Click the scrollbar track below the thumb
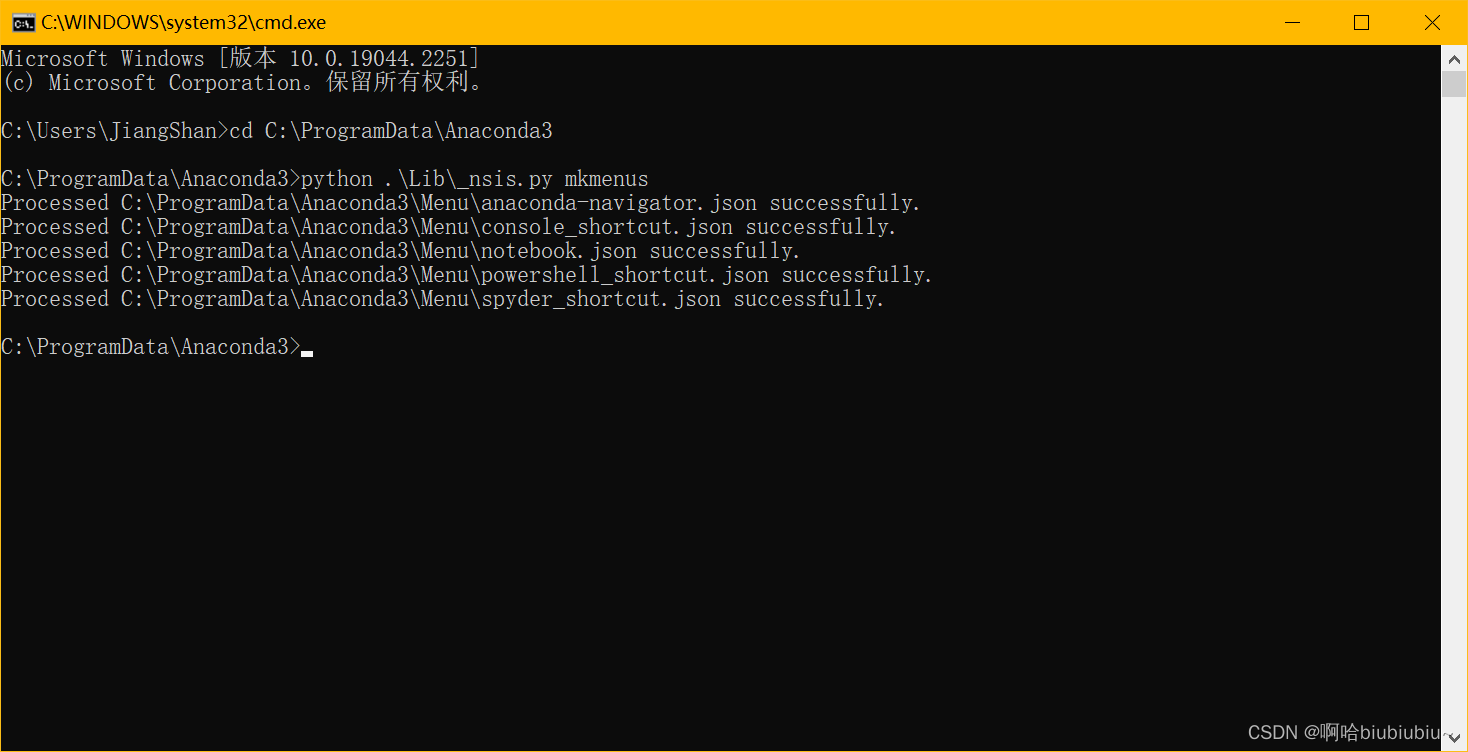The height and width of the screenshot is (752, 1468). pyautogui.click(x=1455, y=400)
